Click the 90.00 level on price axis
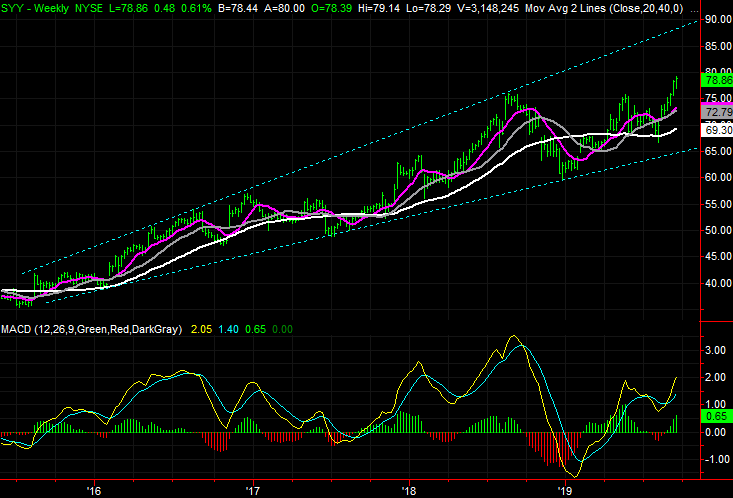 (x=713, y=19)
